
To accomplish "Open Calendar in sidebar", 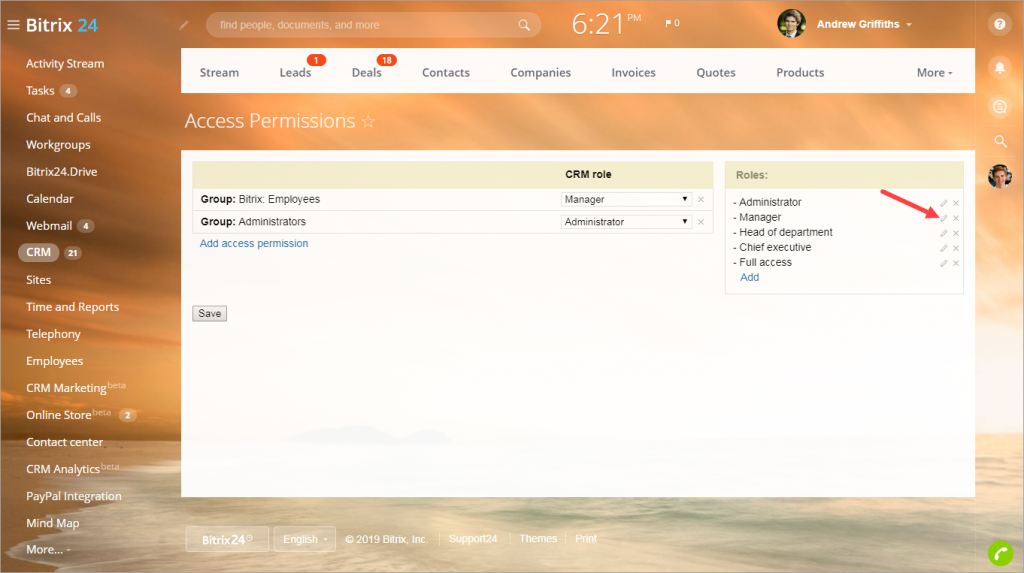I will click(50, 199).
